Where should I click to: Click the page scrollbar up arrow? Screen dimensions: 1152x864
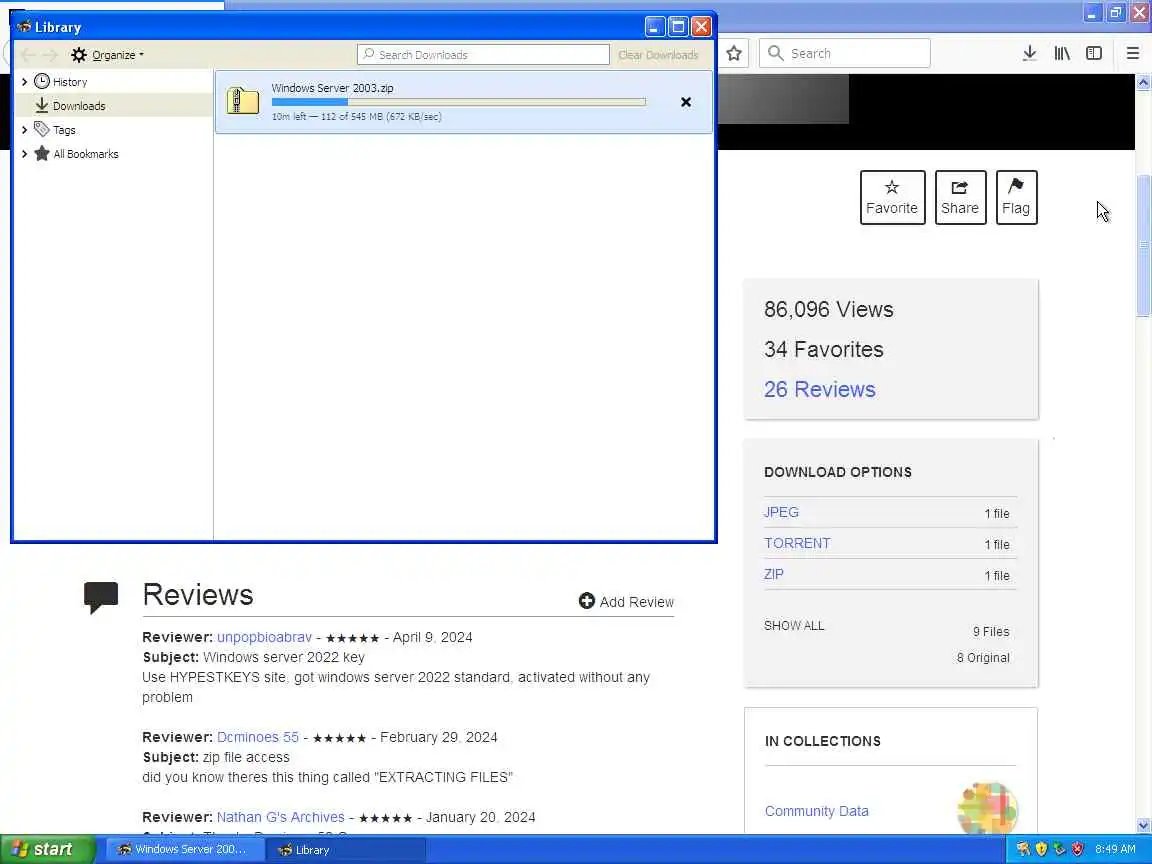[x=1143, y=82]
